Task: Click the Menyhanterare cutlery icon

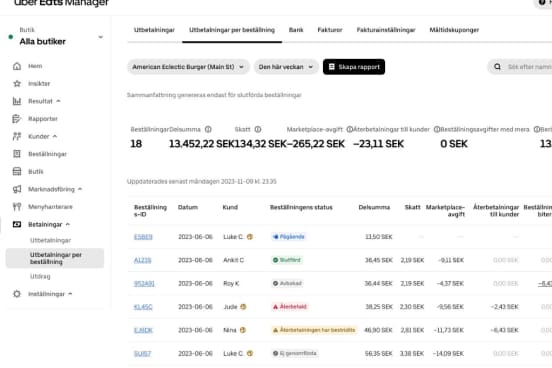Action: pyautogui.click(x=17, y=207)
